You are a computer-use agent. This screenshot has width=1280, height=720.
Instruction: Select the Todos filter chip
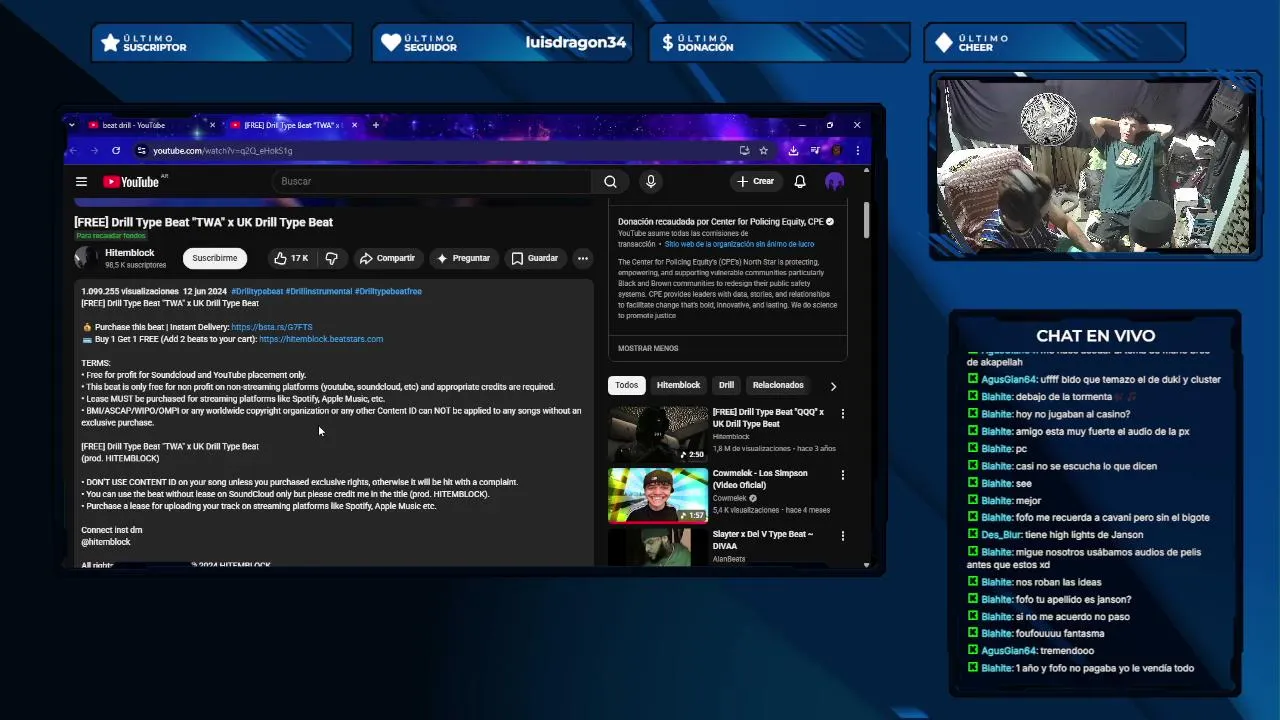627,385
